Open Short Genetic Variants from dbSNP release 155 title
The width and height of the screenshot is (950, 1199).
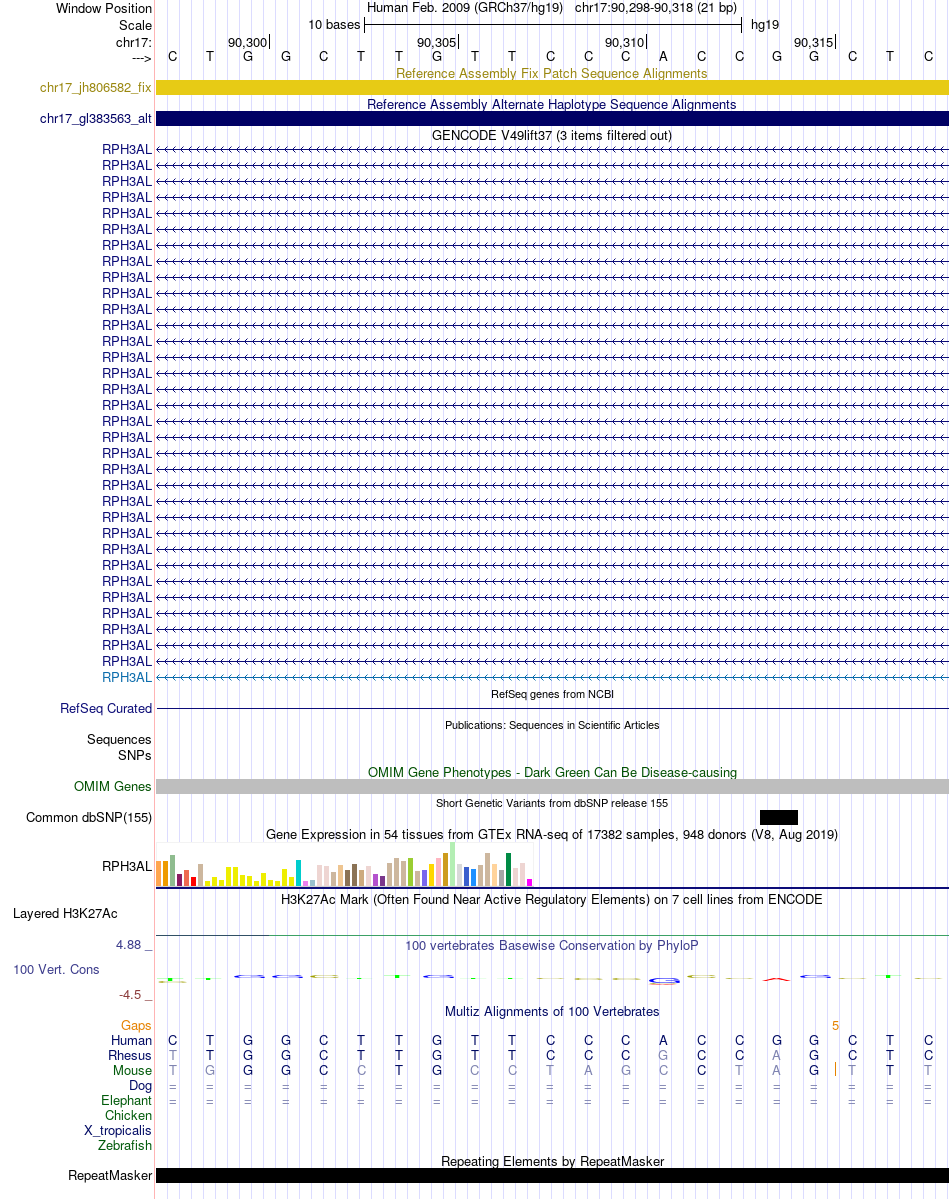[x=552, y=803]
